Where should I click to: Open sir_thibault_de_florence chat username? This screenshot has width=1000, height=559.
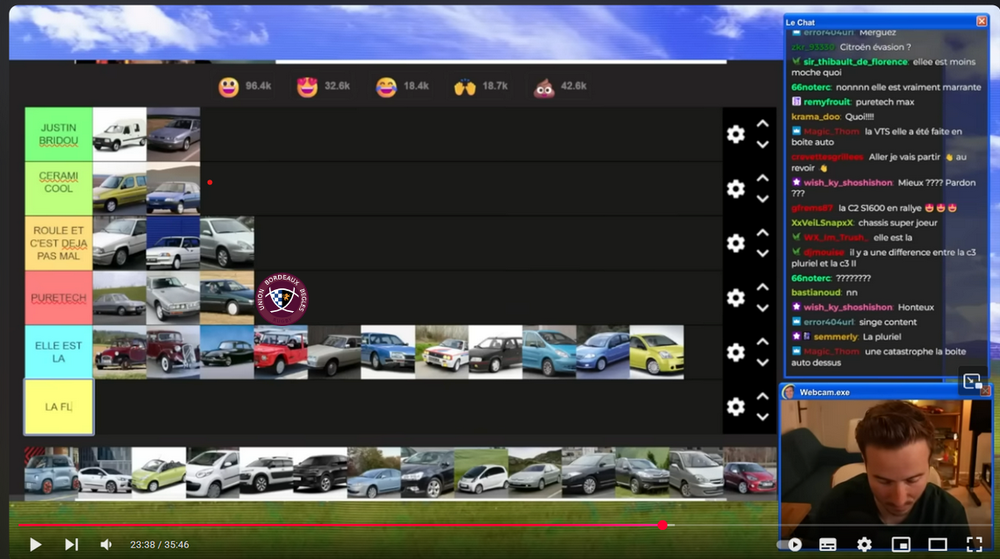click(x=855, y=62)
